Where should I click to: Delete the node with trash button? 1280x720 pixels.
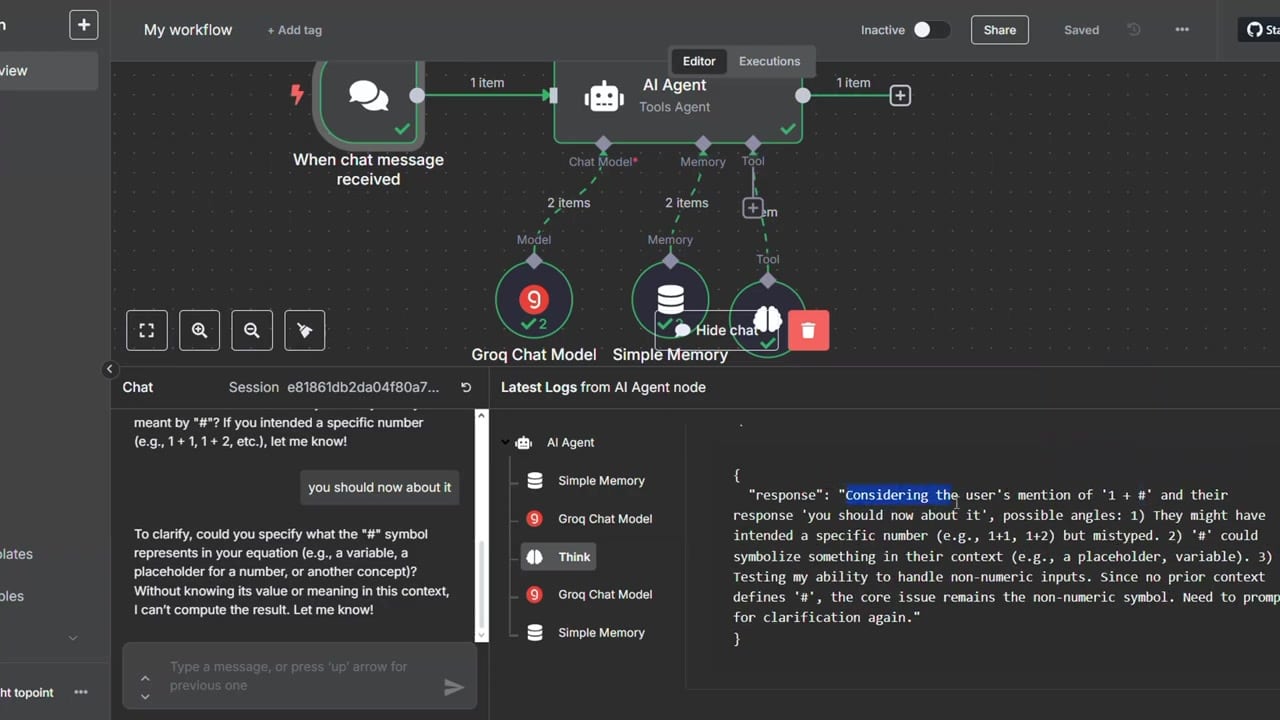click(808, 330)
